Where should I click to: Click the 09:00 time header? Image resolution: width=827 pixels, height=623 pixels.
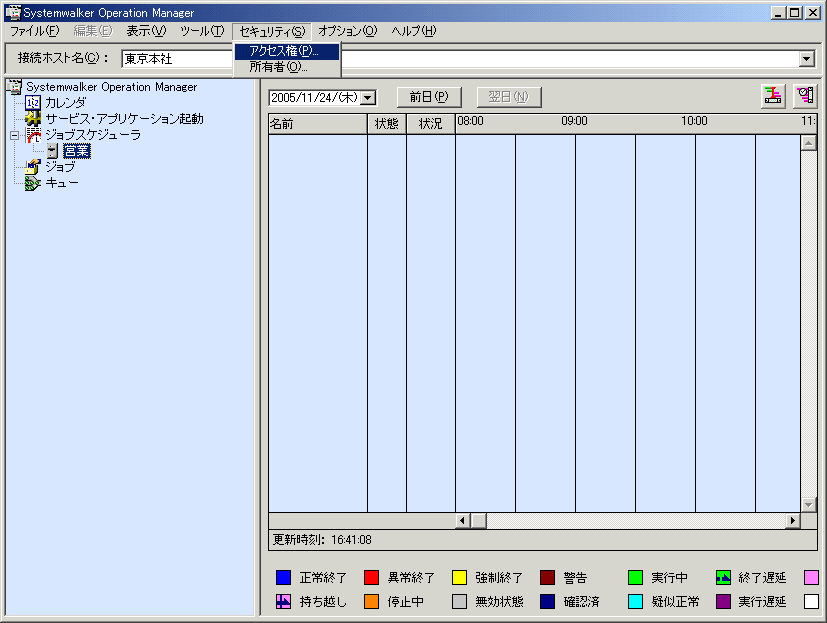(574, 121)
